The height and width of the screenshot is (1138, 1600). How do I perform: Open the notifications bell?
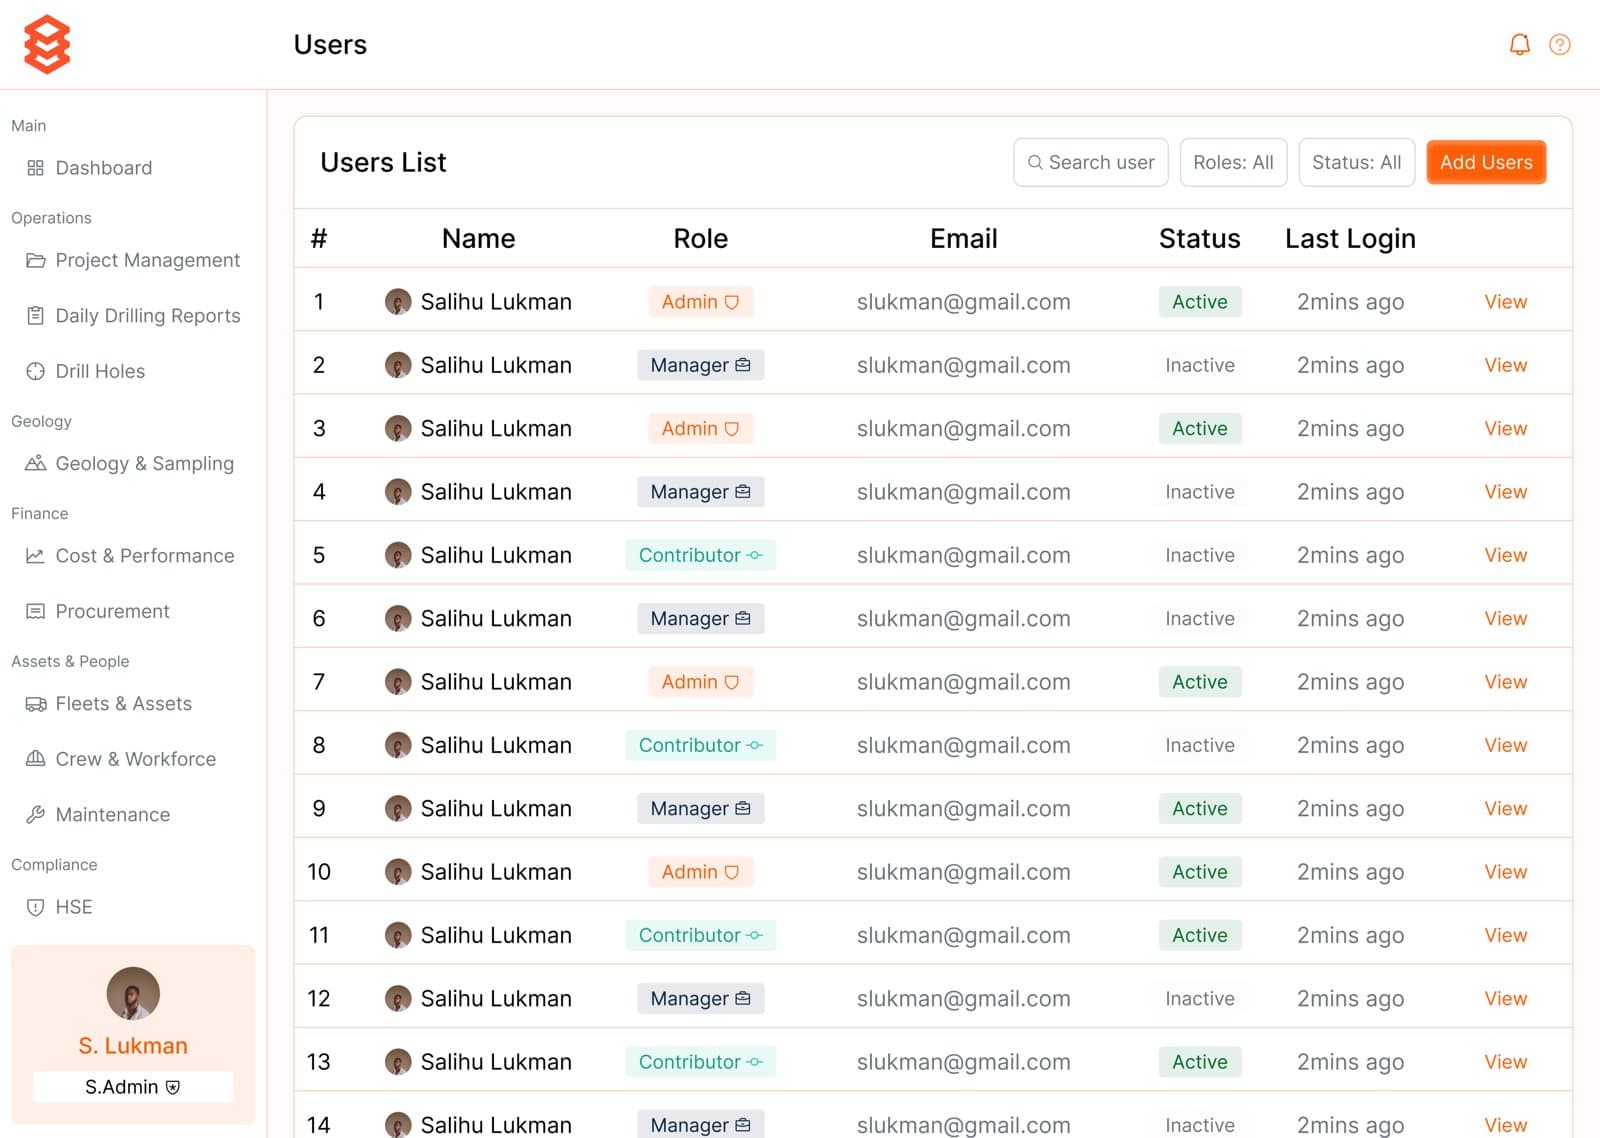point(1519,44)
